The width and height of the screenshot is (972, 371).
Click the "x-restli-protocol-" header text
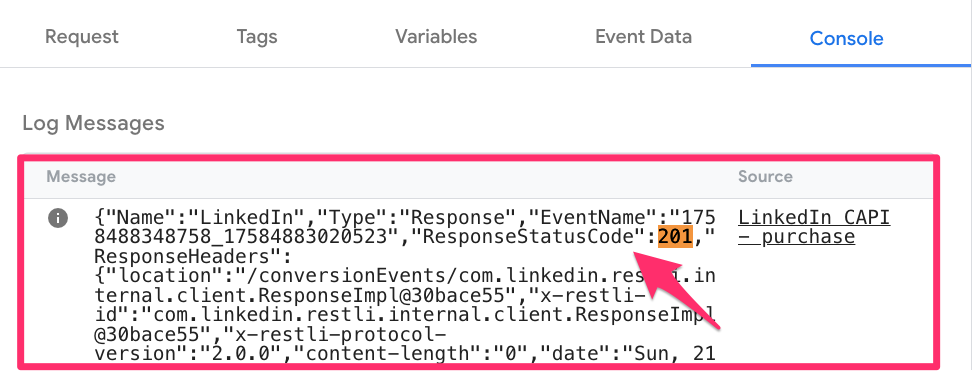[x=331, y=334]
